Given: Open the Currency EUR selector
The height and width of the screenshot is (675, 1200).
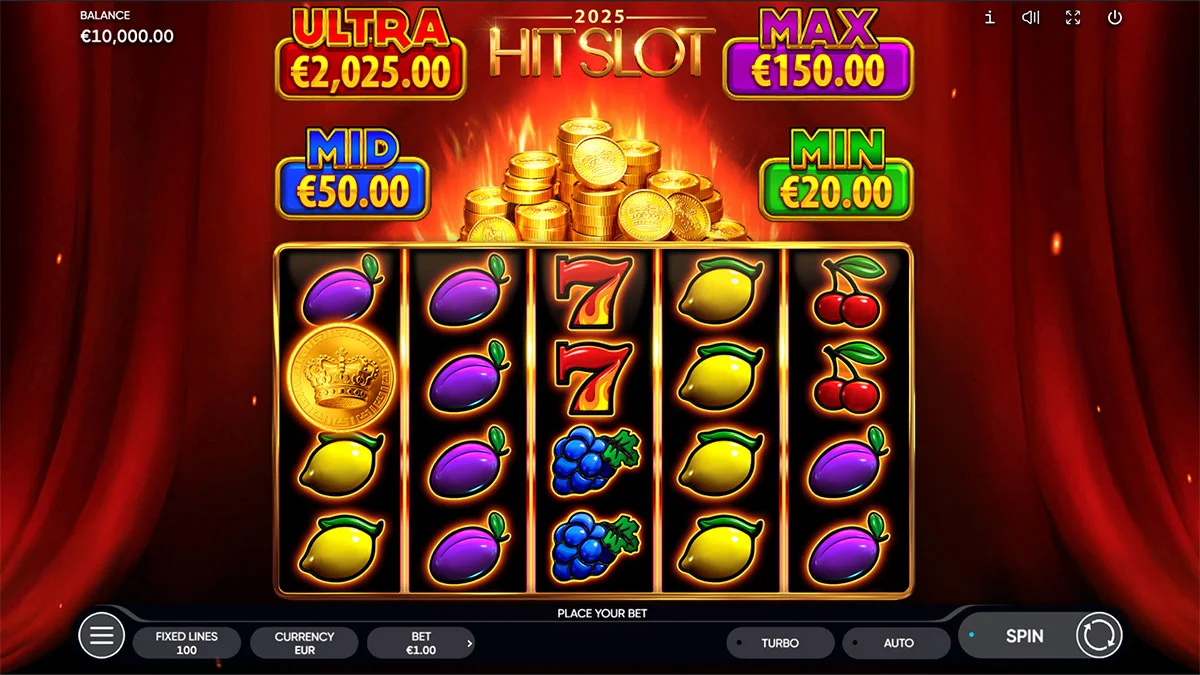Looking at the screenshot, I should [x=304, y=643].
